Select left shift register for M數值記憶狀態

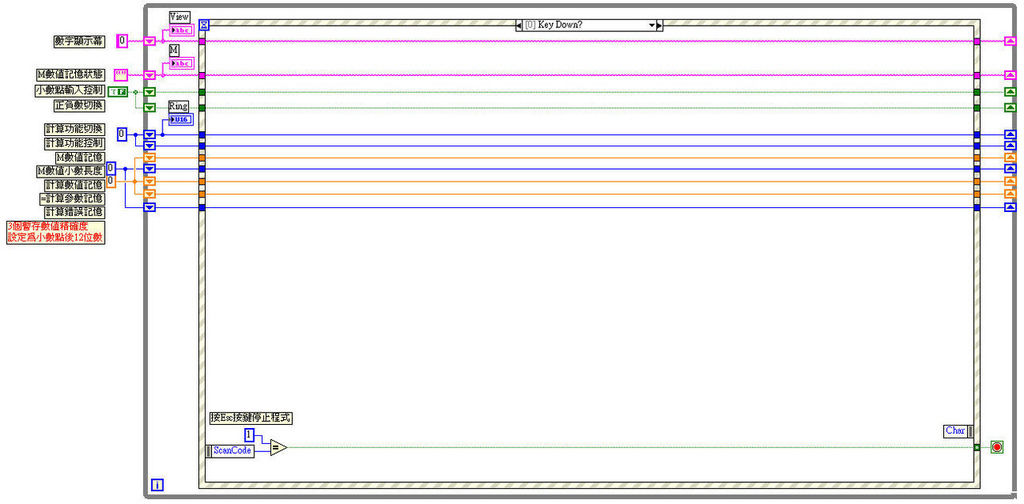coord(150,75)
